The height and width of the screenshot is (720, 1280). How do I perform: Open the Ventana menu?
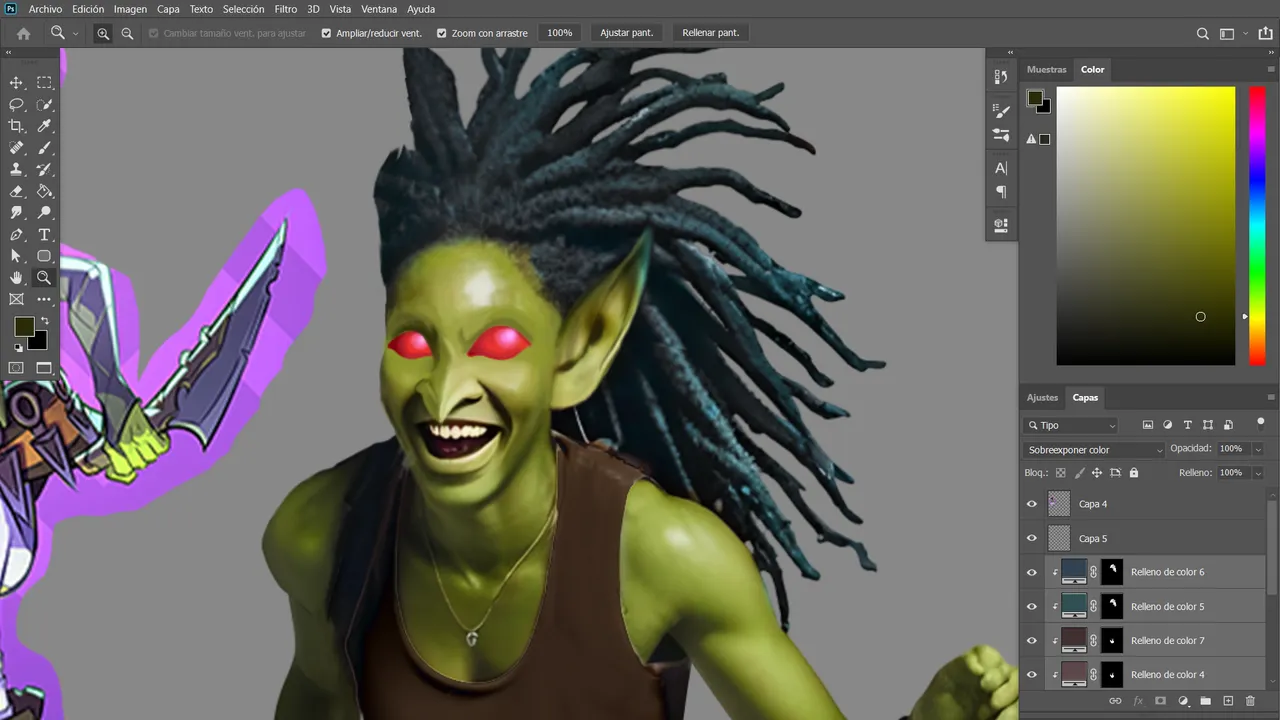point(379,9)
